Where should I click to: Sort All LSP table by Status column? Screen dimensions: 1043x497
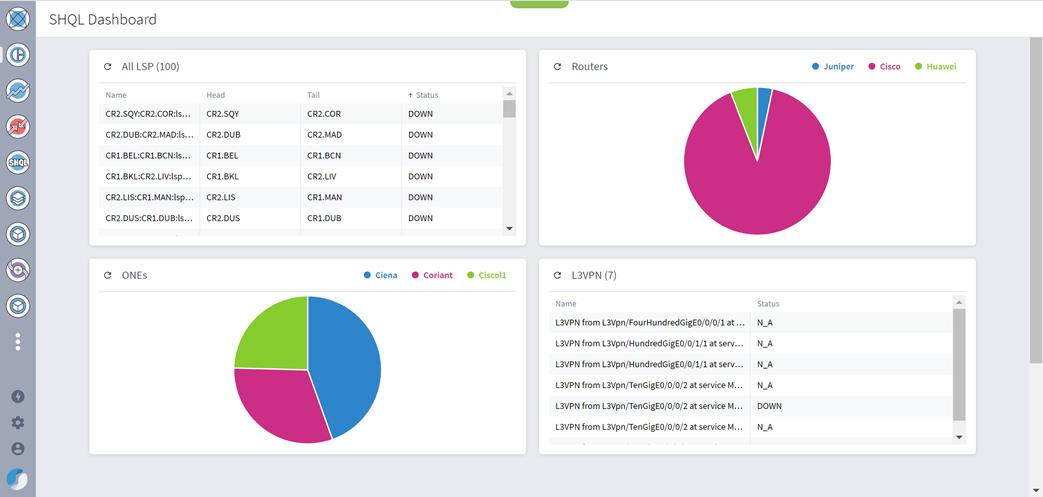click(423, 95)
